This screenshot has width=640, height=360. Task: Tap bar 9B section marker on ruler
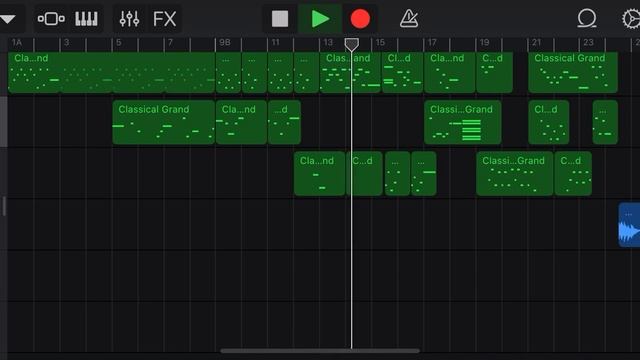225,42
